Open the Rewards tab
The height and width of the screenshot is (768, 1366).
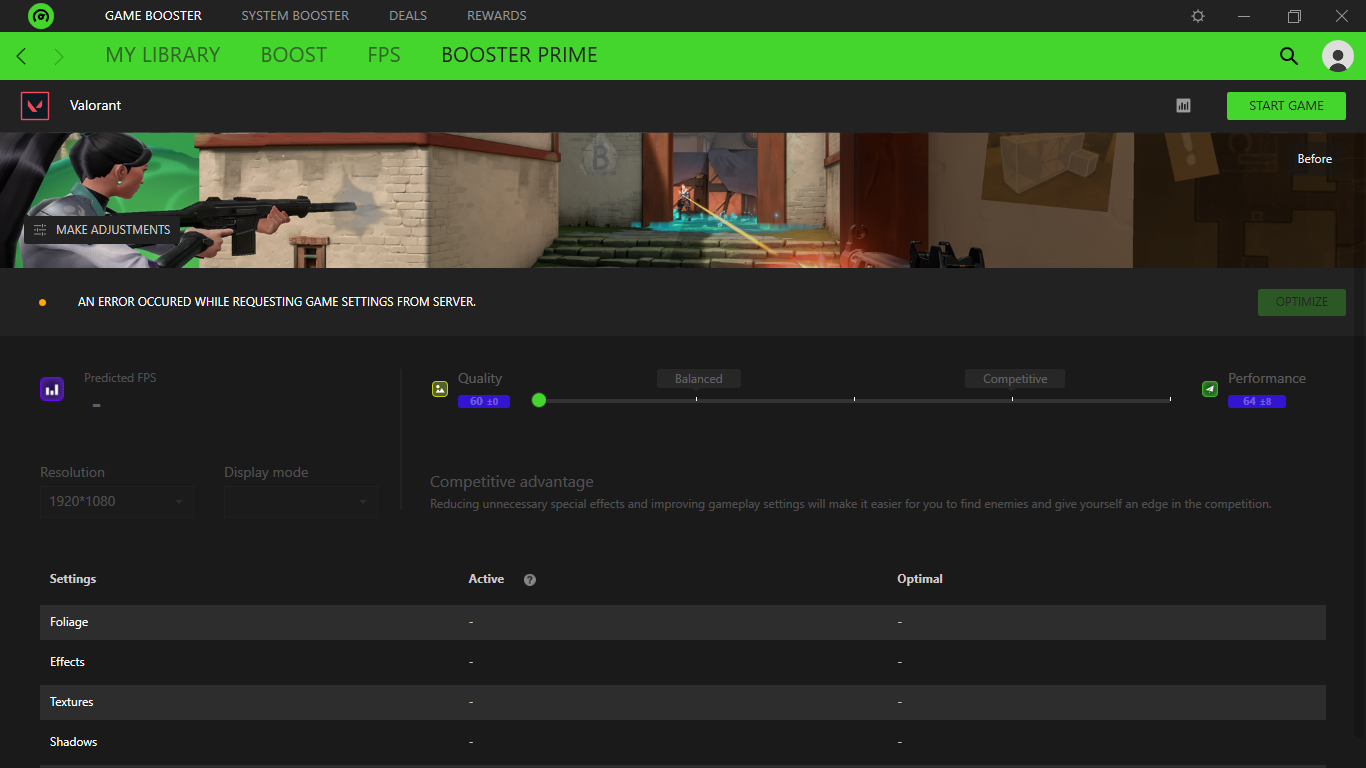point(497,16)
